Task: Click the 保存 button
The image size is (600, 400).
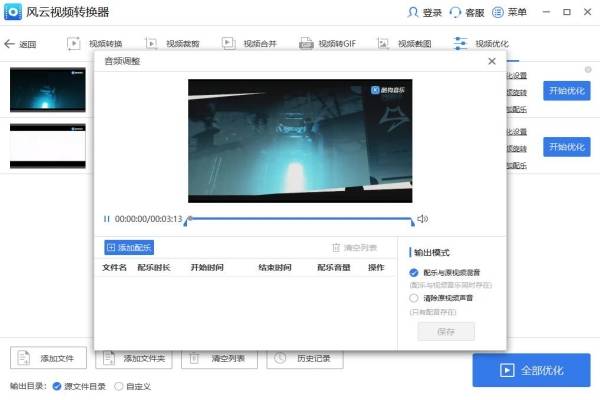Action: click(x=446, y=331)
